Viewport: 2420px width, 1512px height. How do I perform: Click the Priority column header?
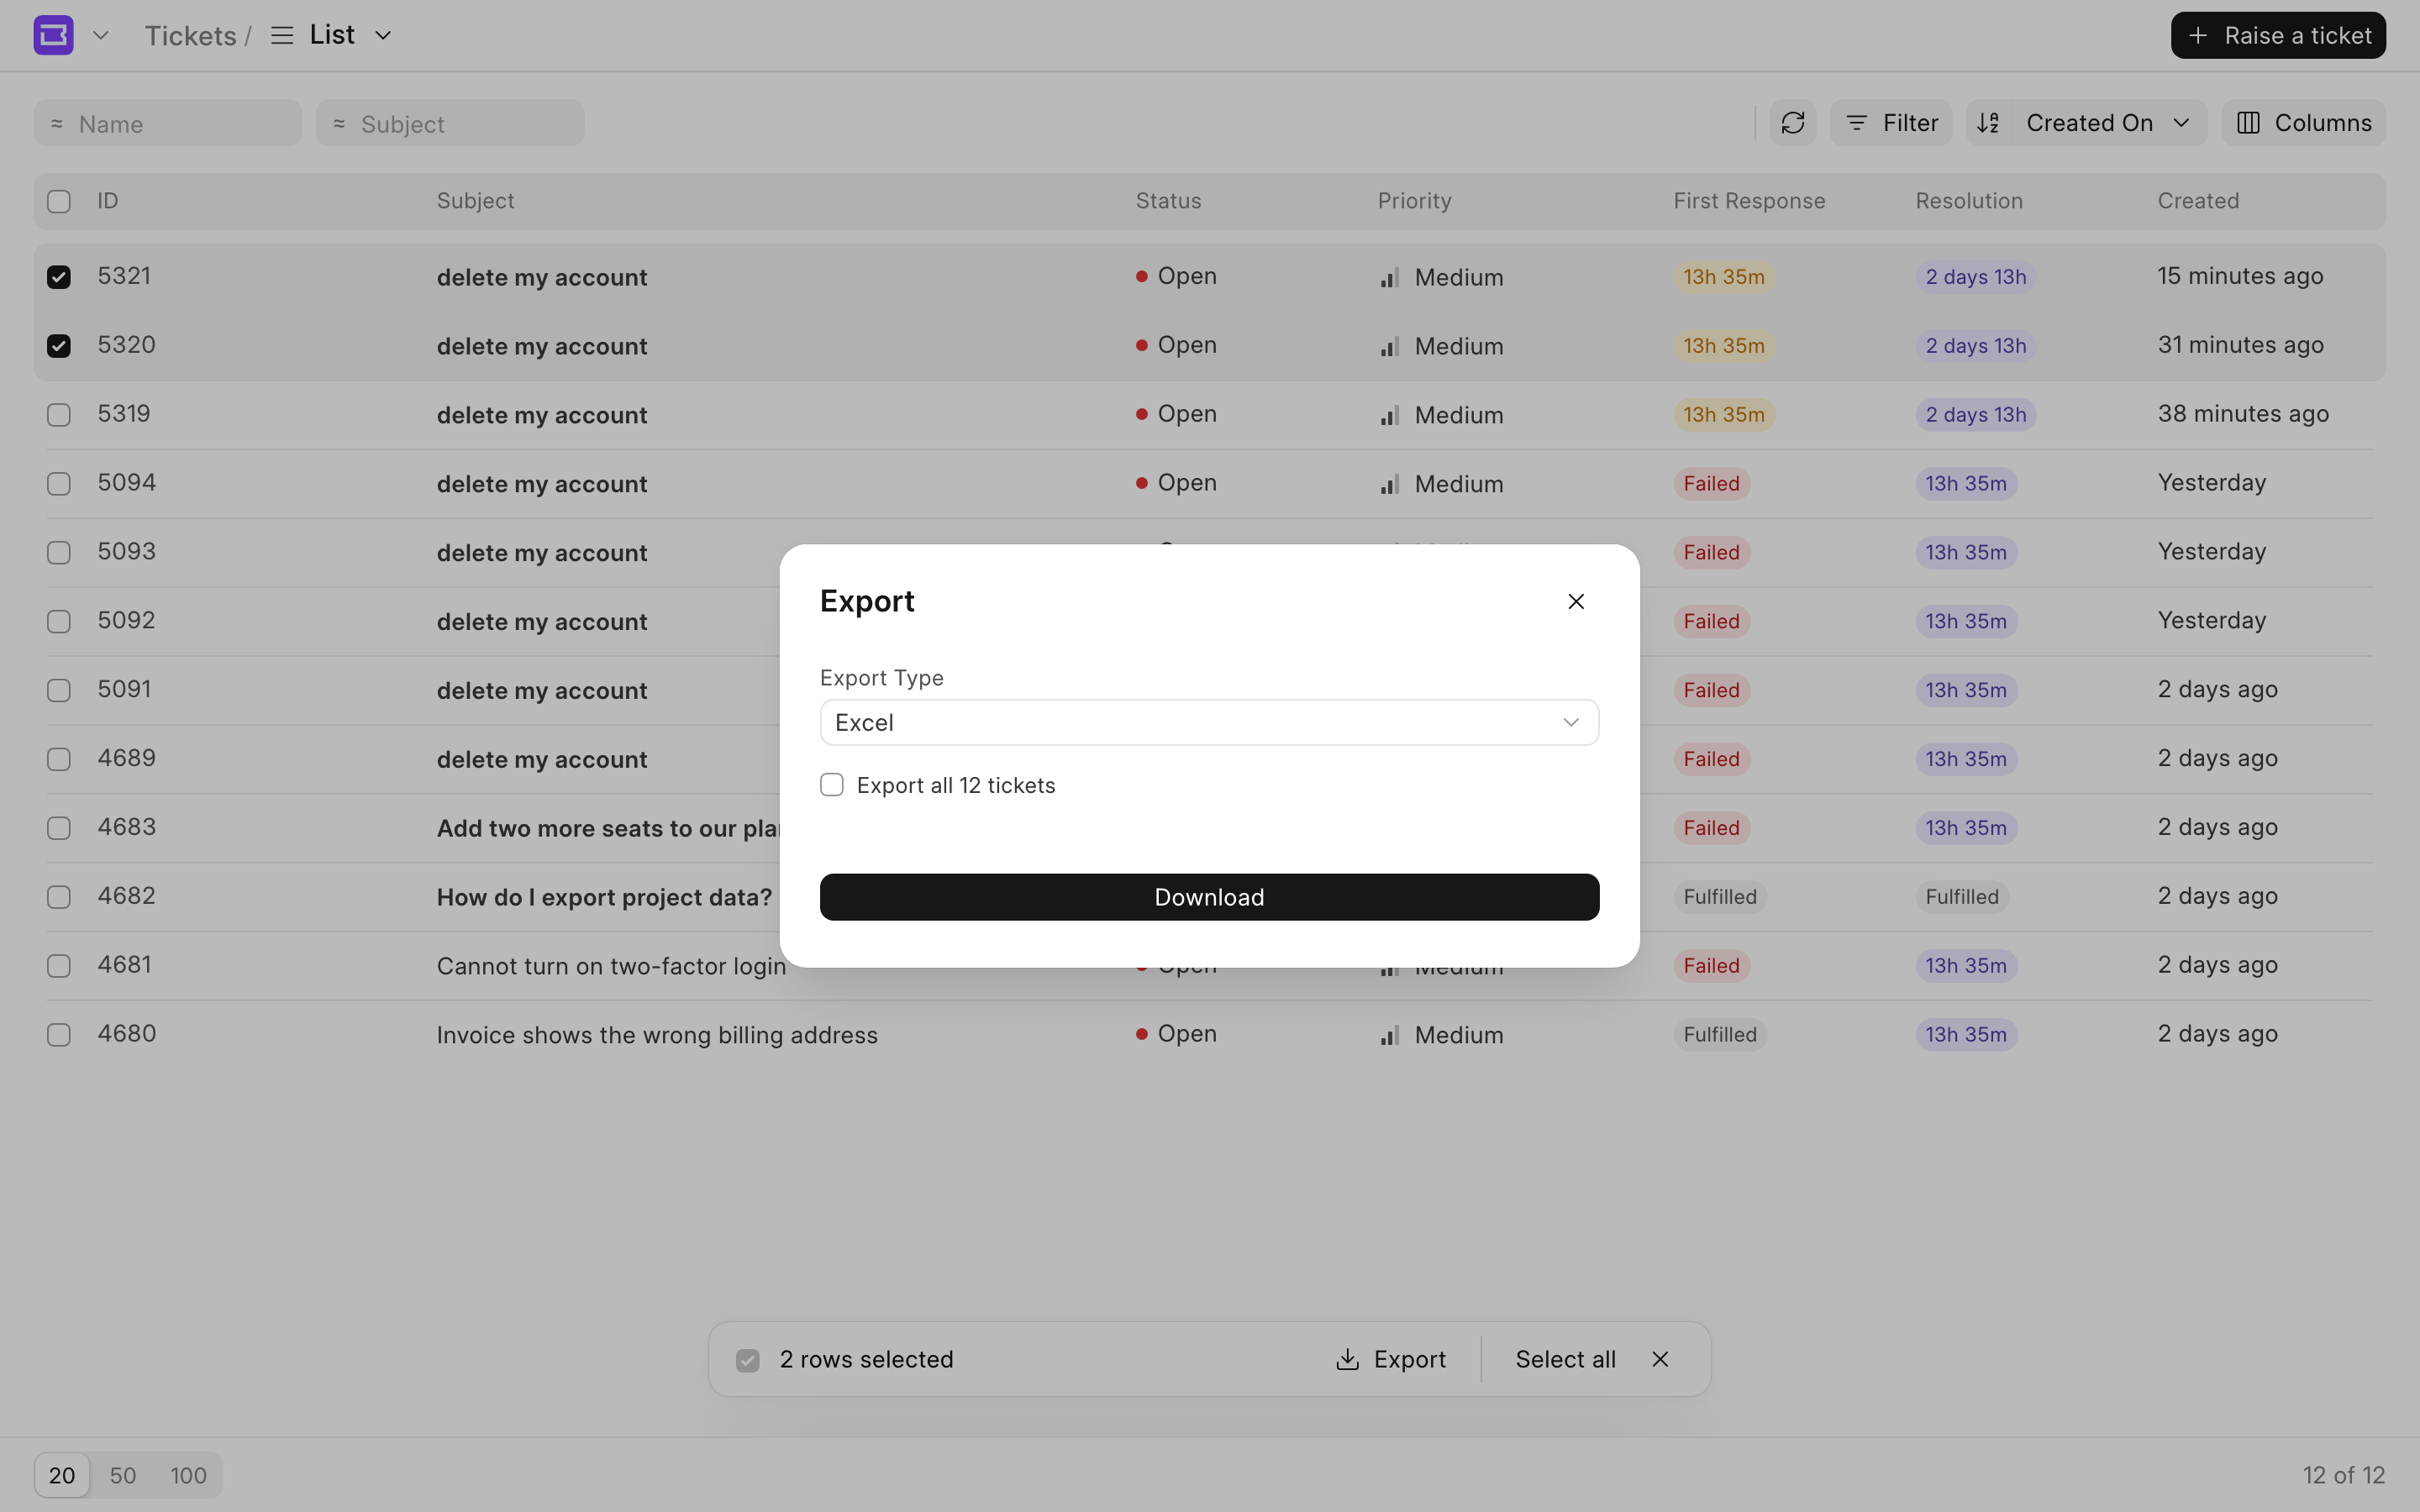1414,201
